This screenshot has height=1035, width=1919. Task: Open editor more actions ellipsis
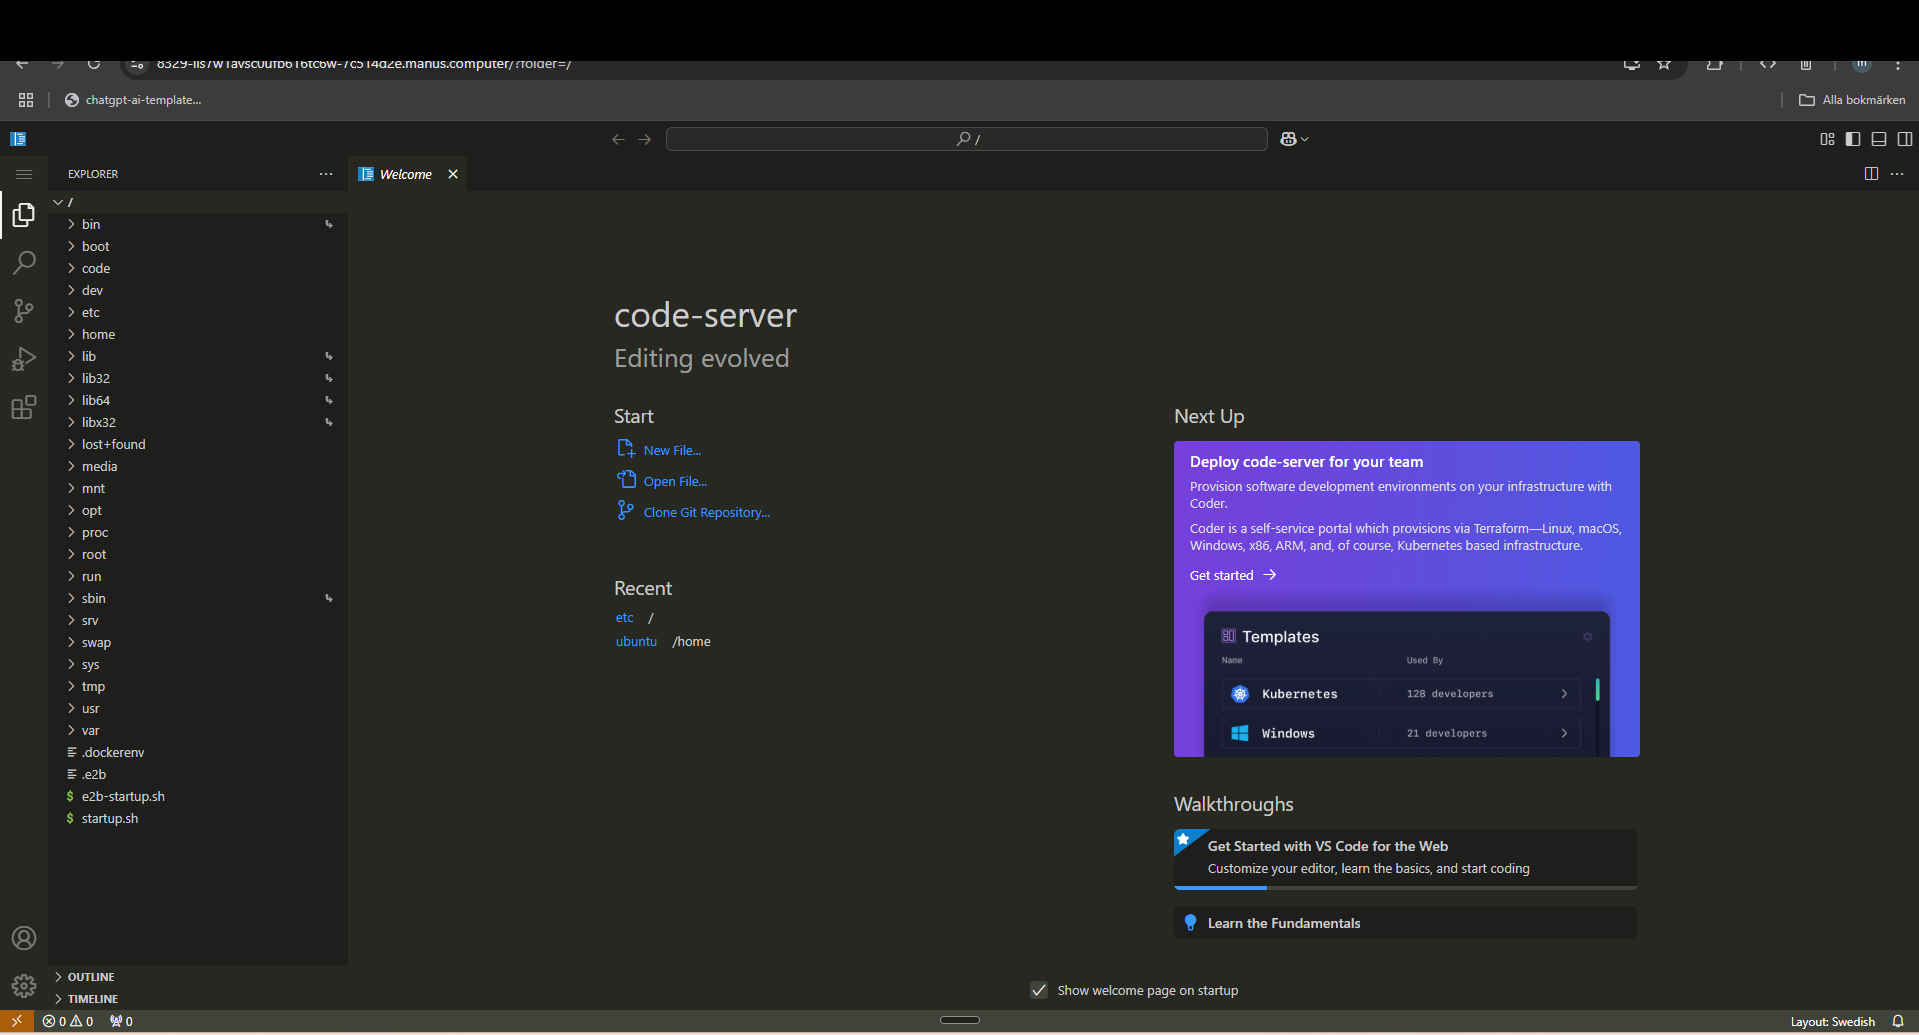pos(1897,174)
